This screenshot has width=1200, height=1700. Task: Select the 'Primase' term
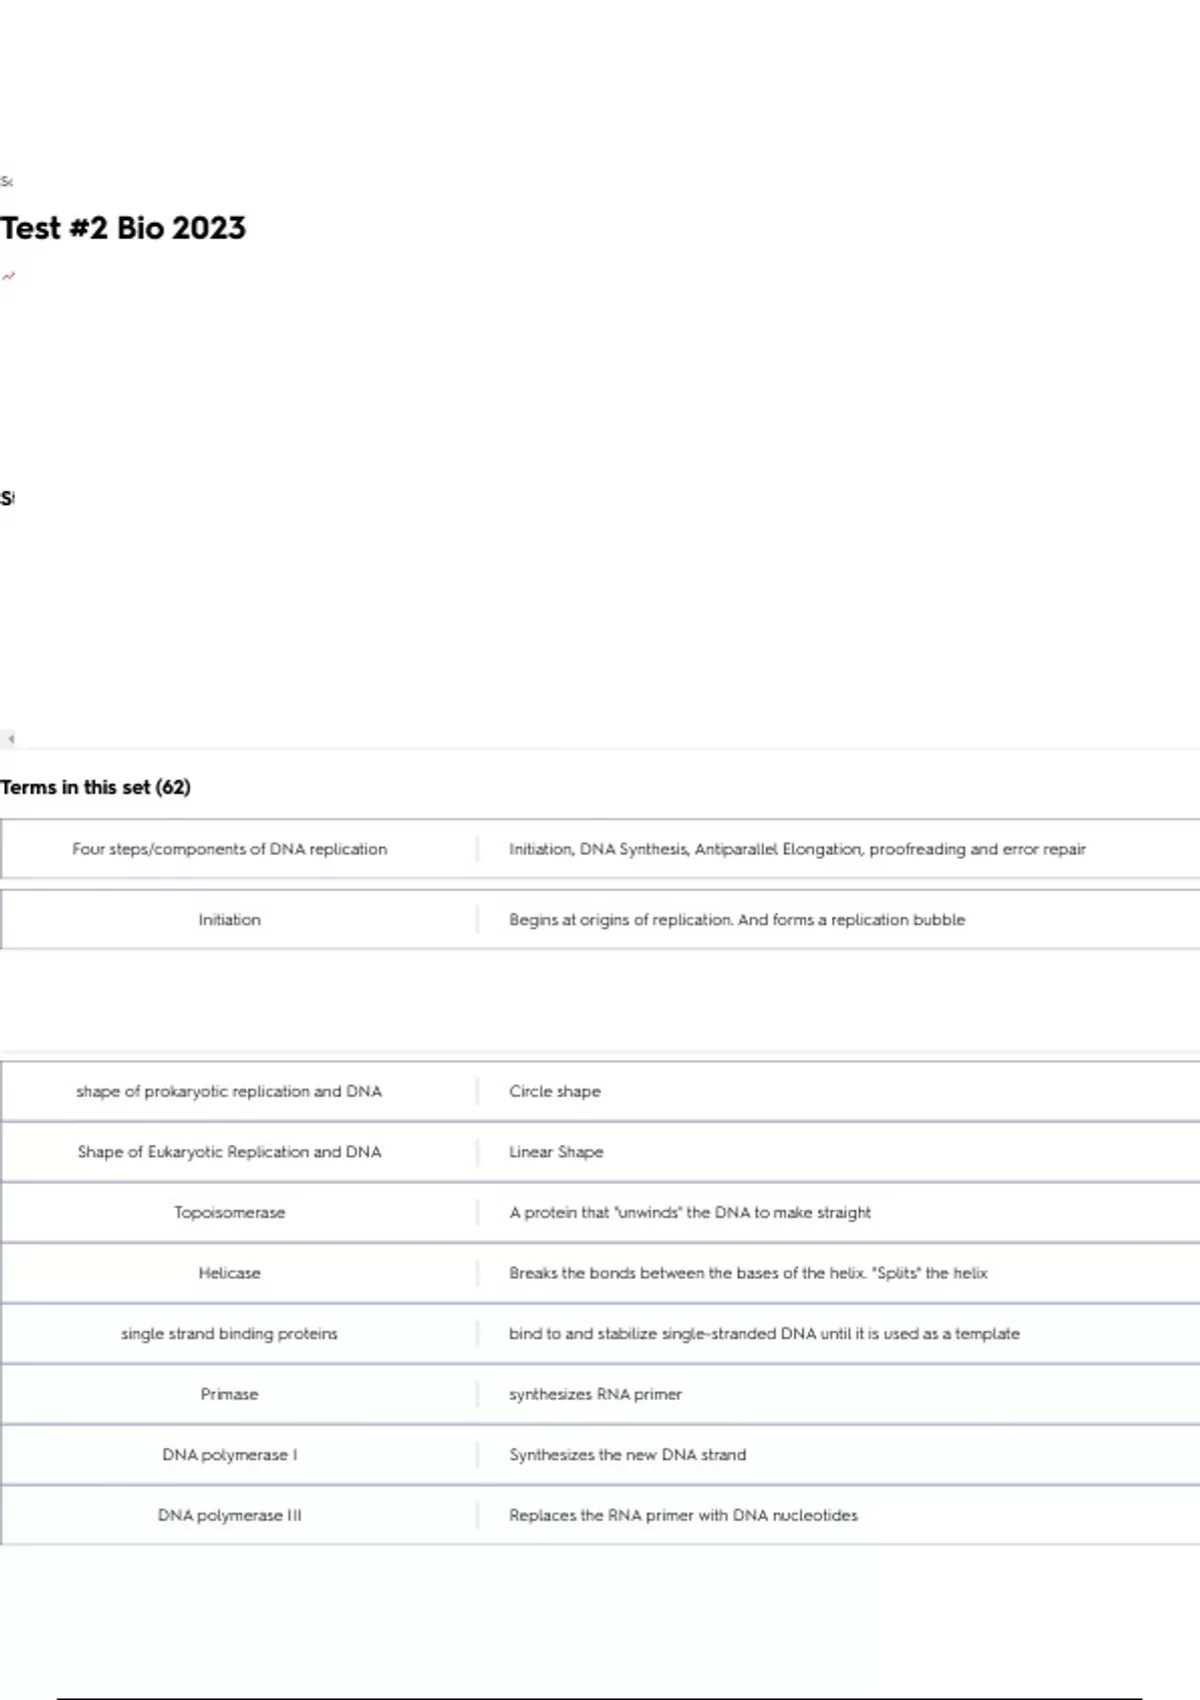click(x=229, y=1394)
